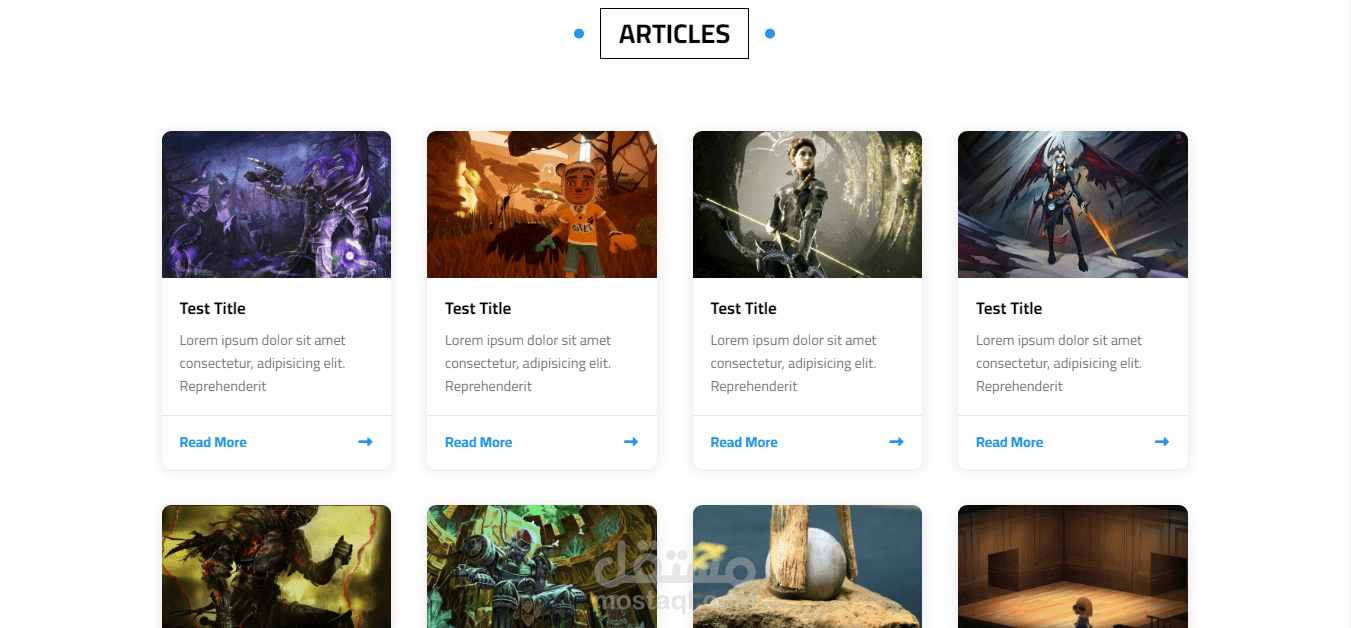This screenshot has width=1351, height=628.
Task: Click arrow icon on fourth article card
Action: (1162, 442)
